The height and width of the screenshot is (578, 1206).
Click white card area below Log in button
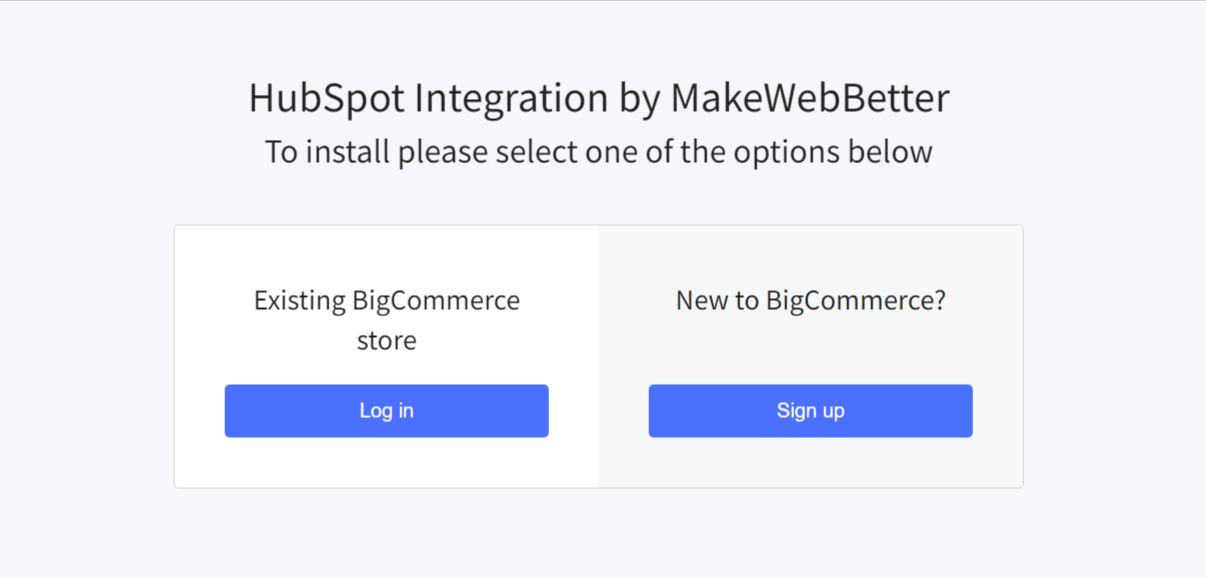click(x=386, y=463)
